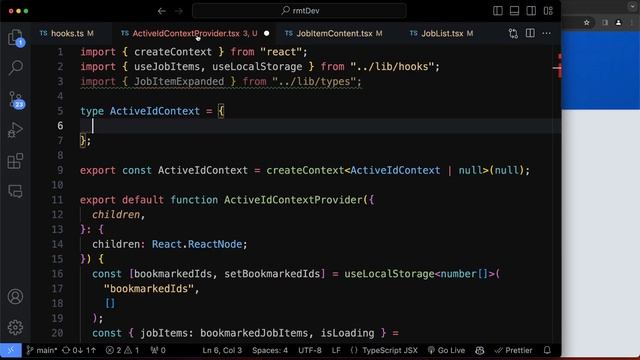Viewport: 640px width, 360px height.
Task: Toggle the secondary side bar layout icon
Action: click(x=531, y=11)
